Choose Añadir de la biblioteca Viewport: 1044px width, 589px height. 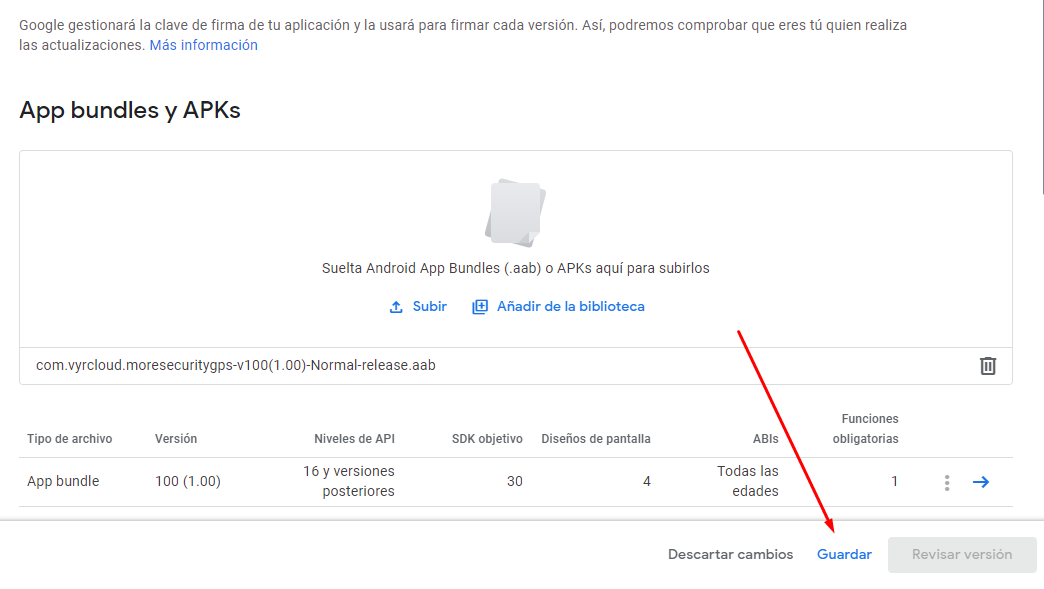[x=570, y=307]
